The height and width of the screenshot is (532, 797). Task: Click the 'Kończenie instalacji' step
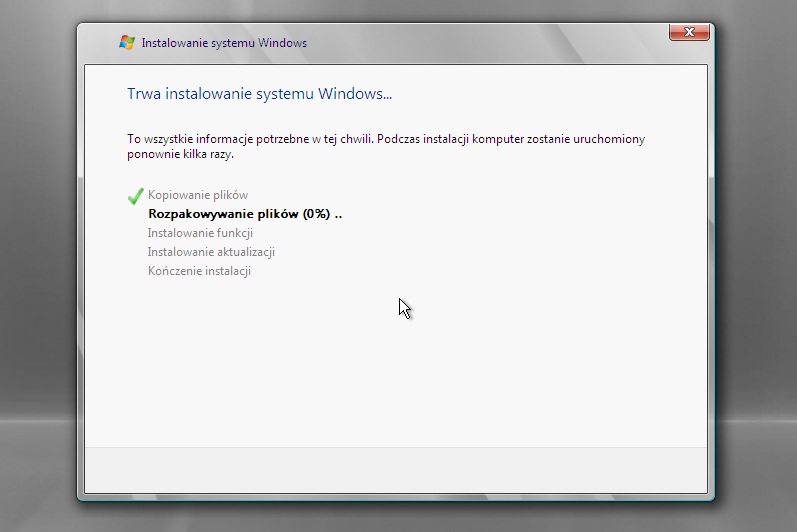199,271
